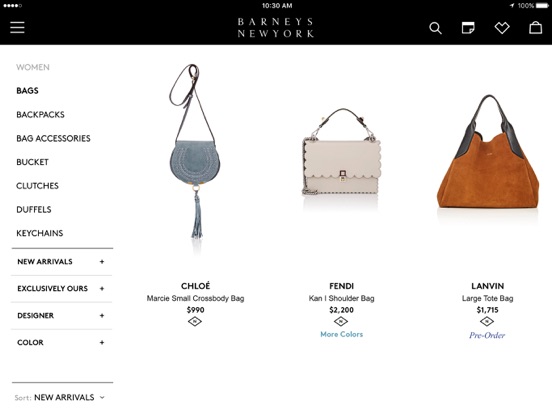Open the favorites heart-diamond icon
The width and height of the screenshot is (552, 414).
[502, 27]
